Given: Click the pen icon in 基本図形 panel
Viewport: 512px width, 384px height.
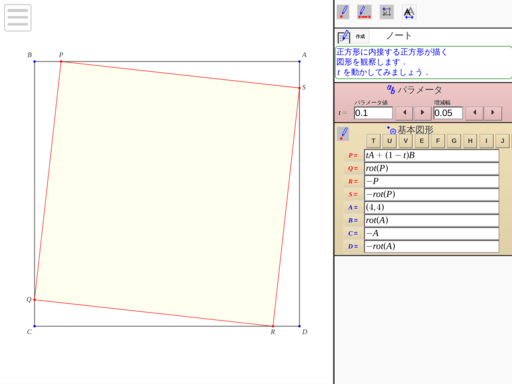Looking at the screenshot, I should [343, 134].
